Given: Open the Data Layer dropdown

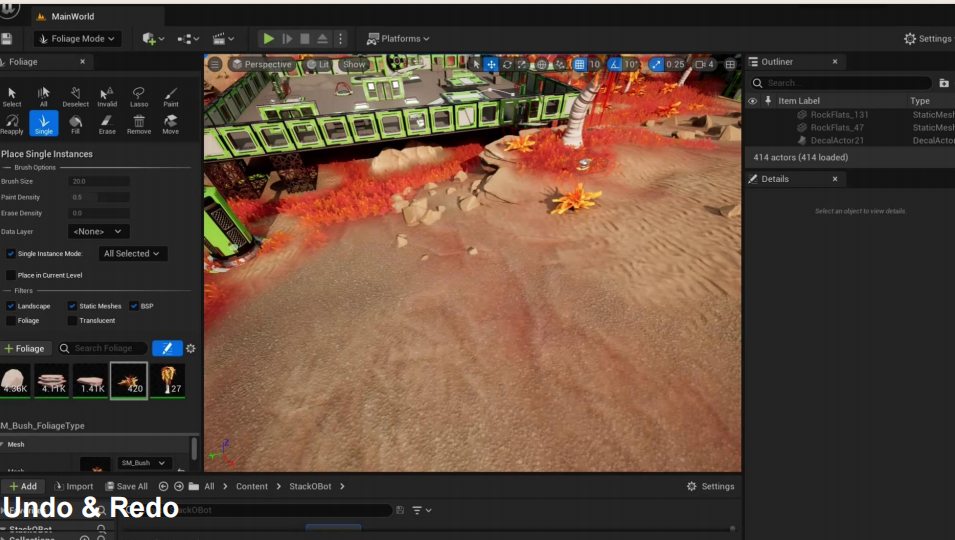Looking at the screenshot, I should click(x=99, y=231).
